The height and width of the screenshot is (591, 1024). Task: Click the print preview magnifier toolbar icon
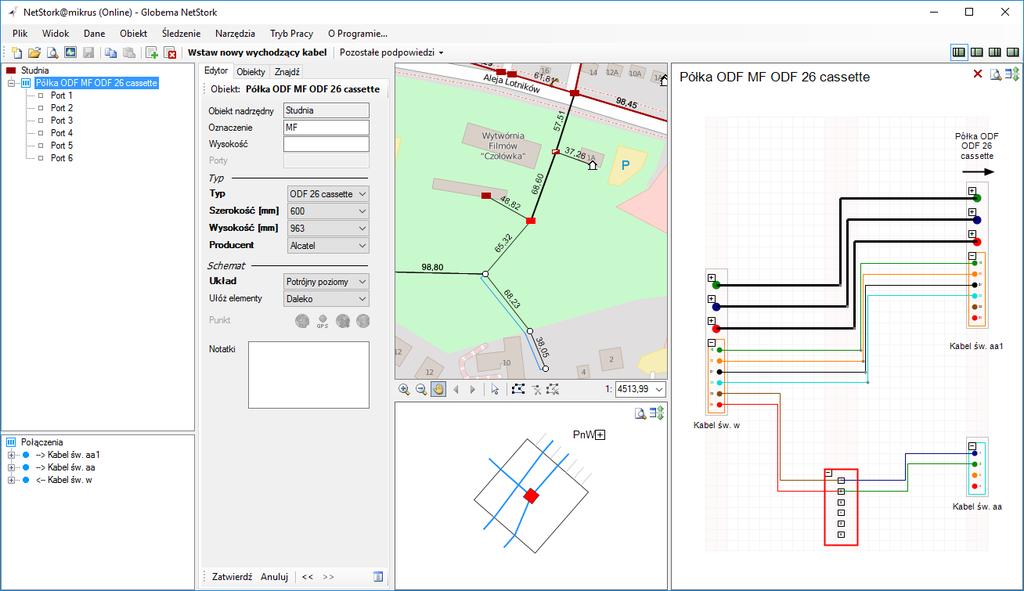pyautogui.click(x=52, y=53)
